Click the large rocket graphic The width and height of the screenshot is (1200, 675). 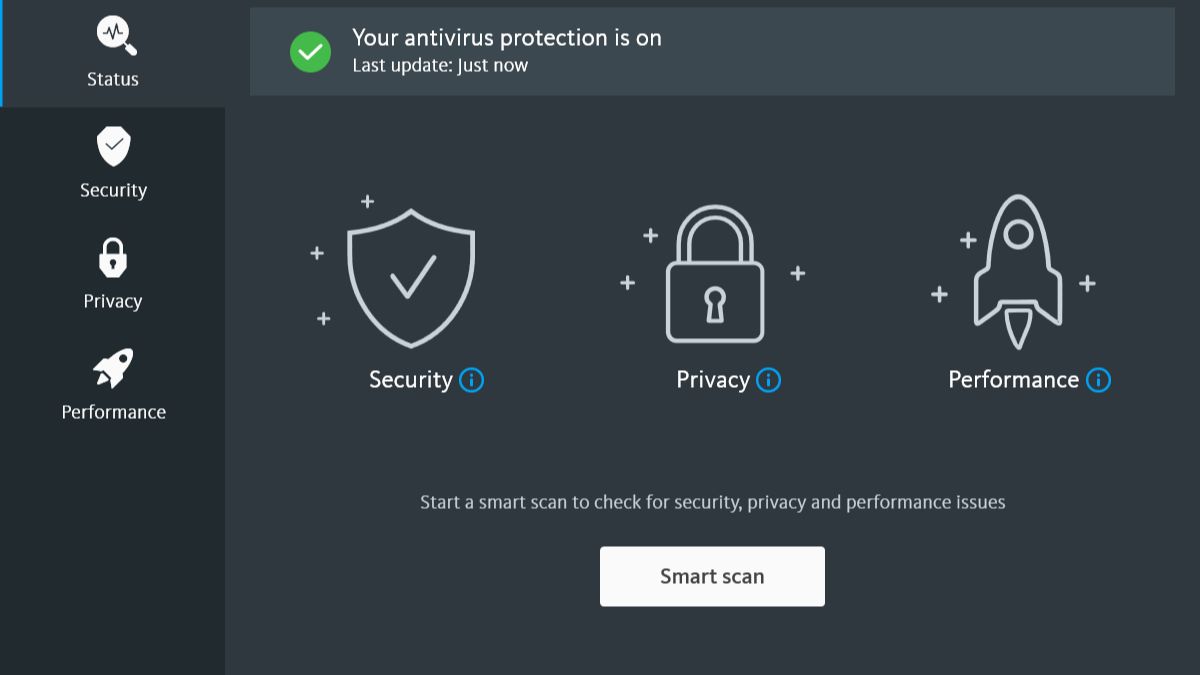coord(1017,271)
